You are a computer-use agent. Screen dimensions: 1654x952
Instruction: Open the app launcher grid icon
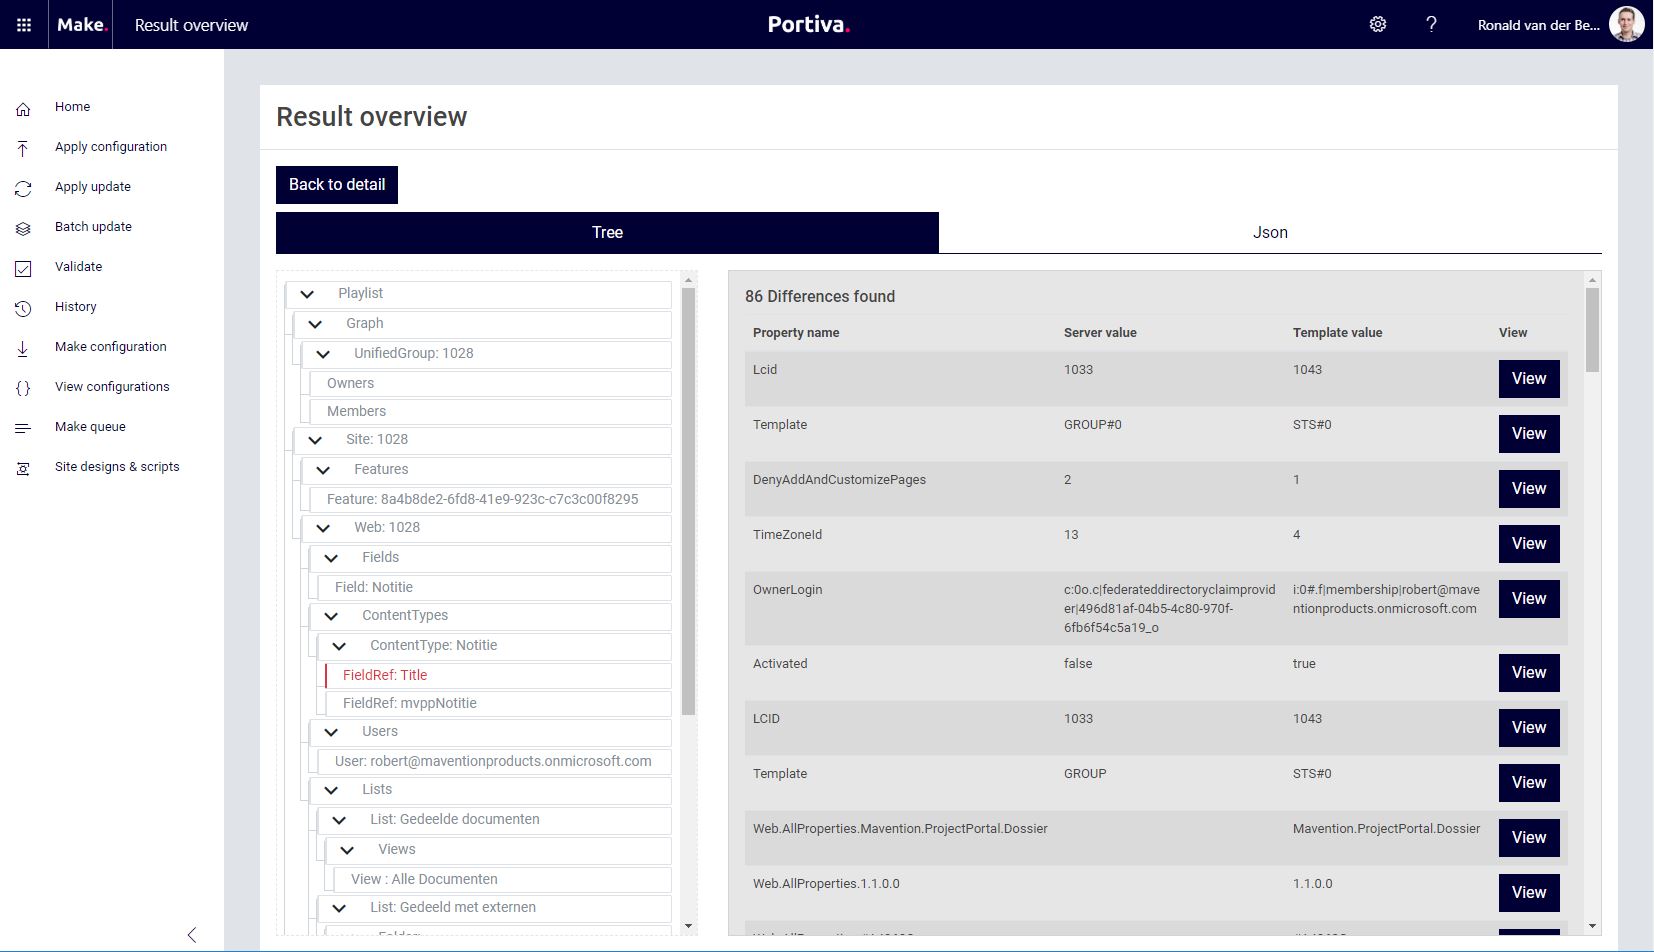click(x=24, y=25)
